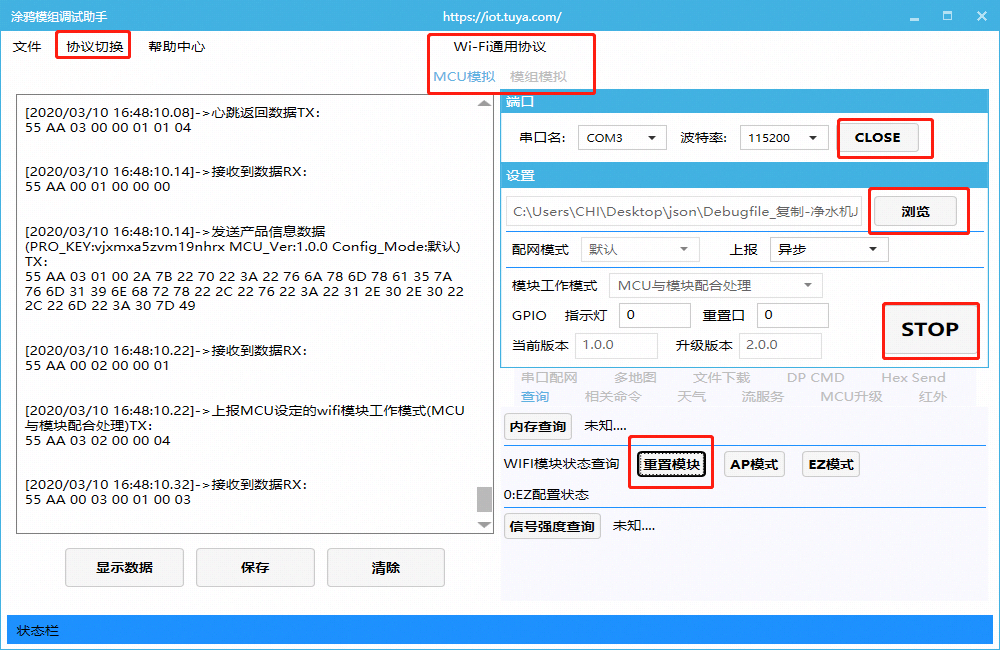Click the 清除 button to clear log
This screenshot has height=650, width=1000.
pyautogui.click(x=385, y=567)
